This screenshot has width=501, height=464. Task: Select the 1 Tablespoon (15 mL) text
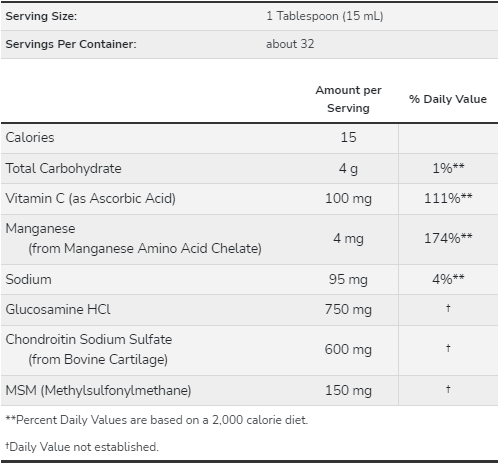click(x=325, y=16)
